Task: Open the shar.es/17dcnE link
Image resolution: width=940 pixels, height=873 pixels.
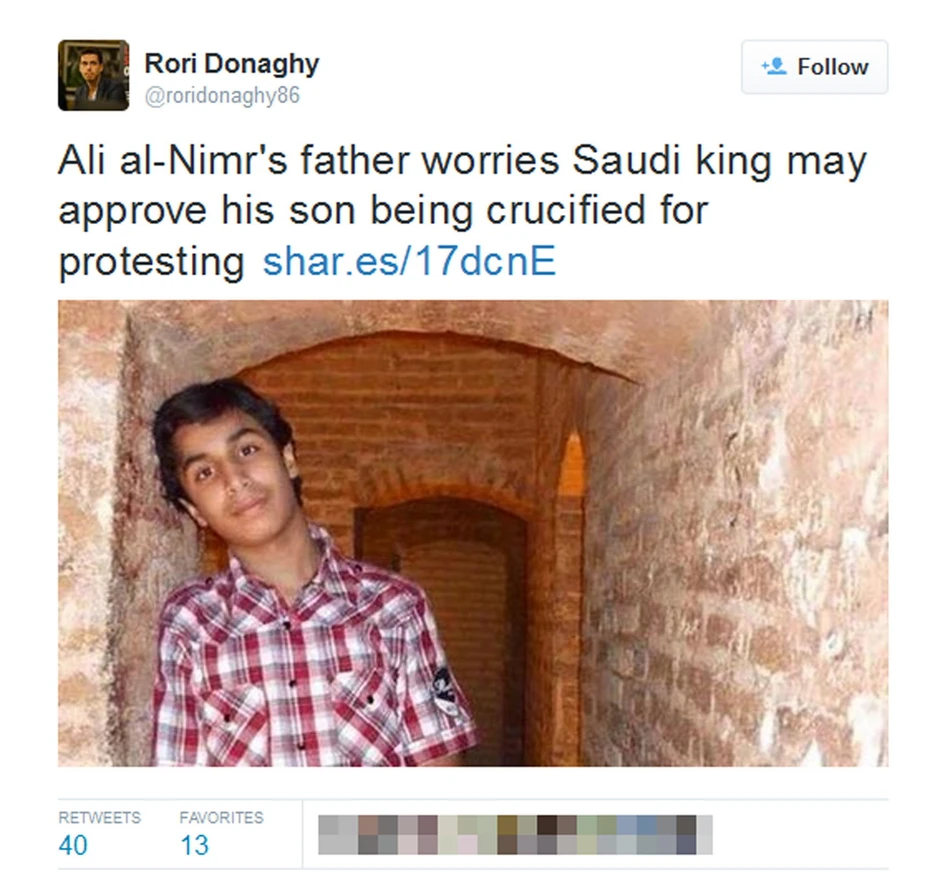Action: (x=409, y=261)
